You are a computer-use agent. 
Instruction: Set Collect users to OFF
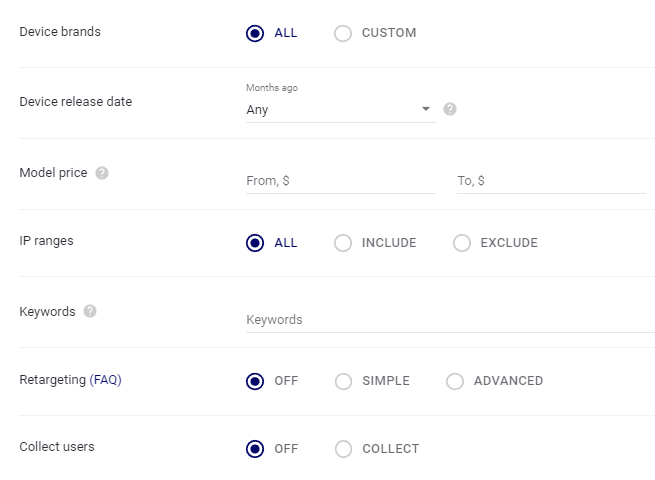click(255, 449)
